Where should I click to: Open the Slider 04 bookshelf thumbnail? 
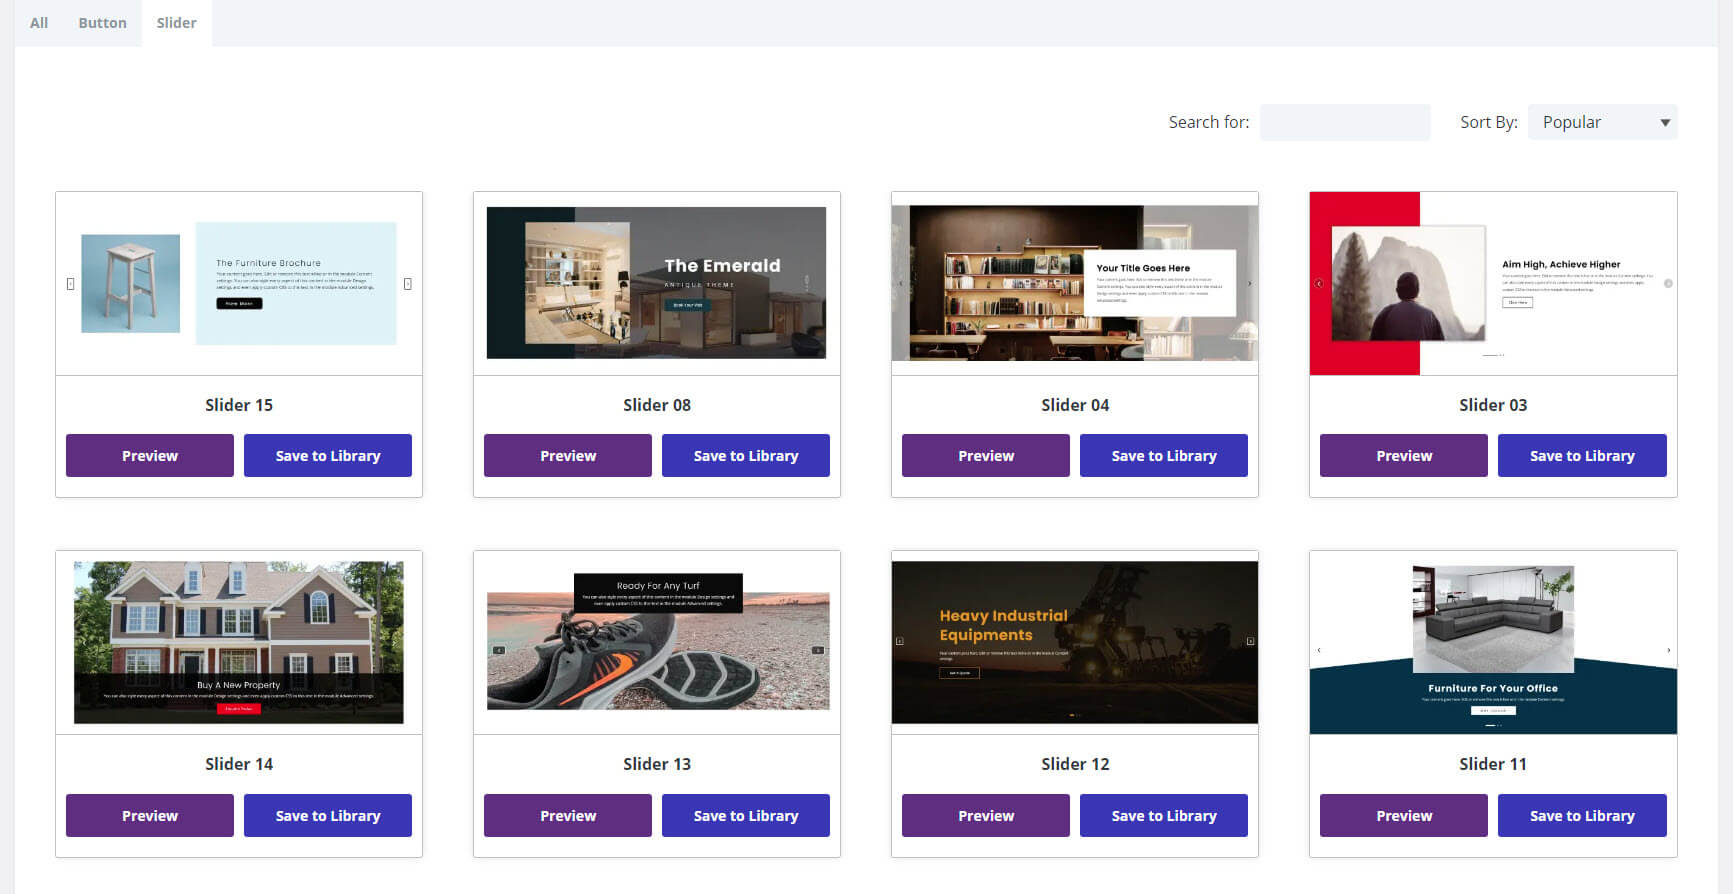pos(1075,283)
